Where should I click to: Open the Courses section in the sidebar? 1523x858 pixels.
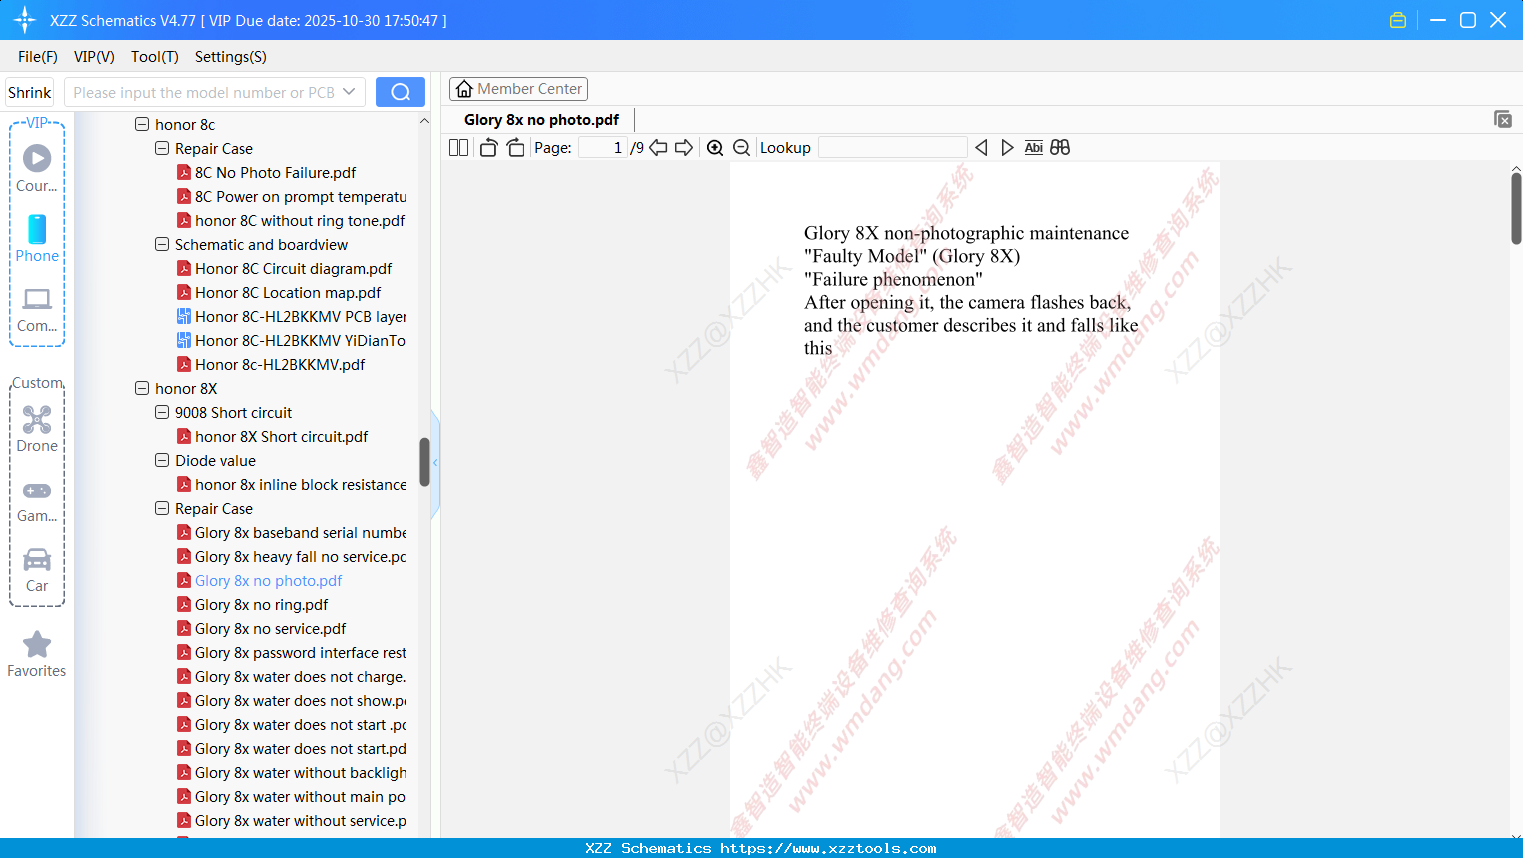click(x=37, y=168)
